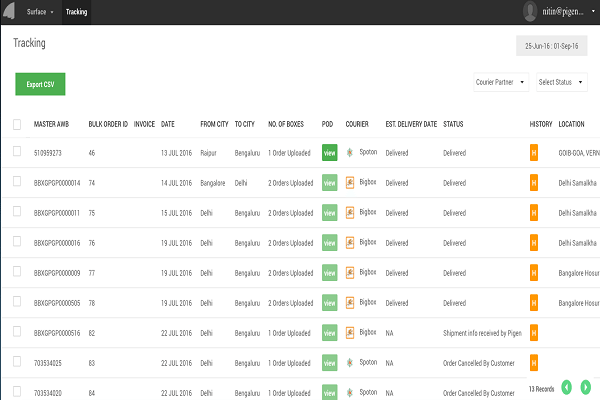Open history for BBXGPGP0000516 shipment
This screenshot has width=600, height=400.
(x=534, y=331)
